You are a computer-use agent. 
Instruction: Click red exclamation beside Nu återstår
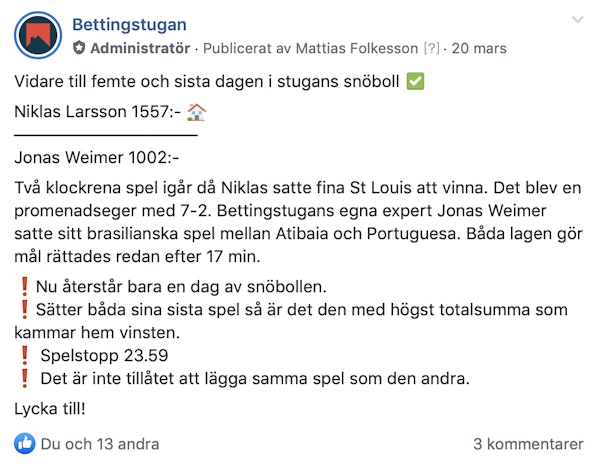point(25,287)
